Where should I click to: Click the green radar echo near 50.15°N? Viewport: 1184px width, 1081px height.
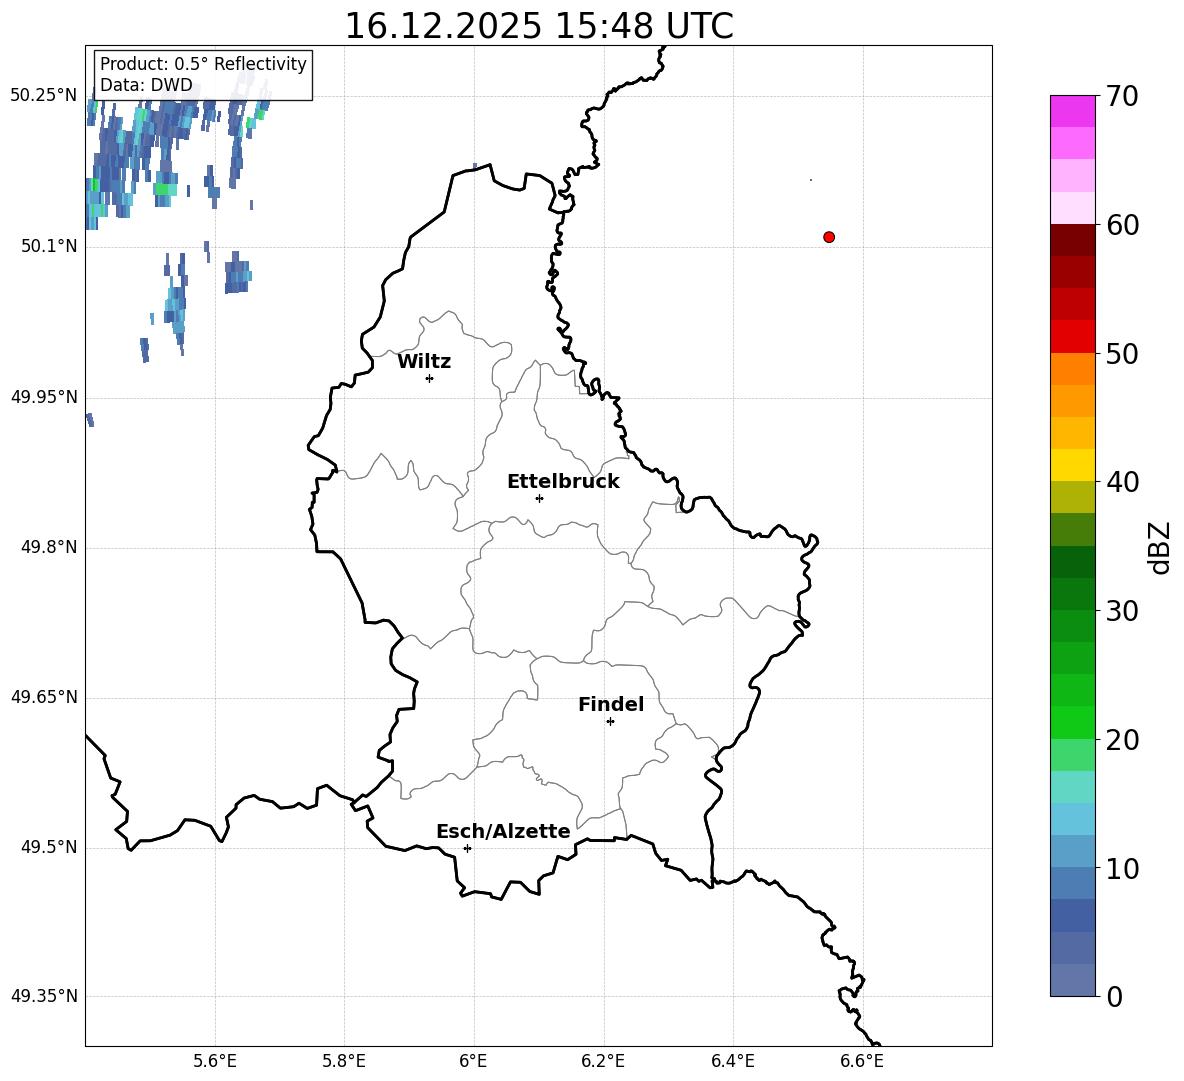(x=165, y=189)
